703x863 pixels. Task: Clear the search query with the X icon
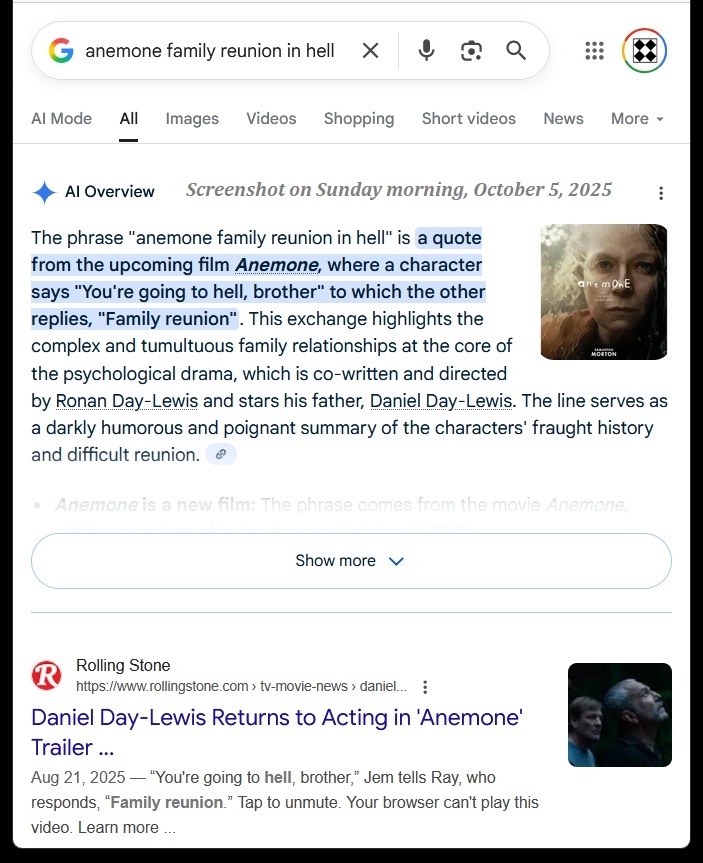[x=370, y=51]
